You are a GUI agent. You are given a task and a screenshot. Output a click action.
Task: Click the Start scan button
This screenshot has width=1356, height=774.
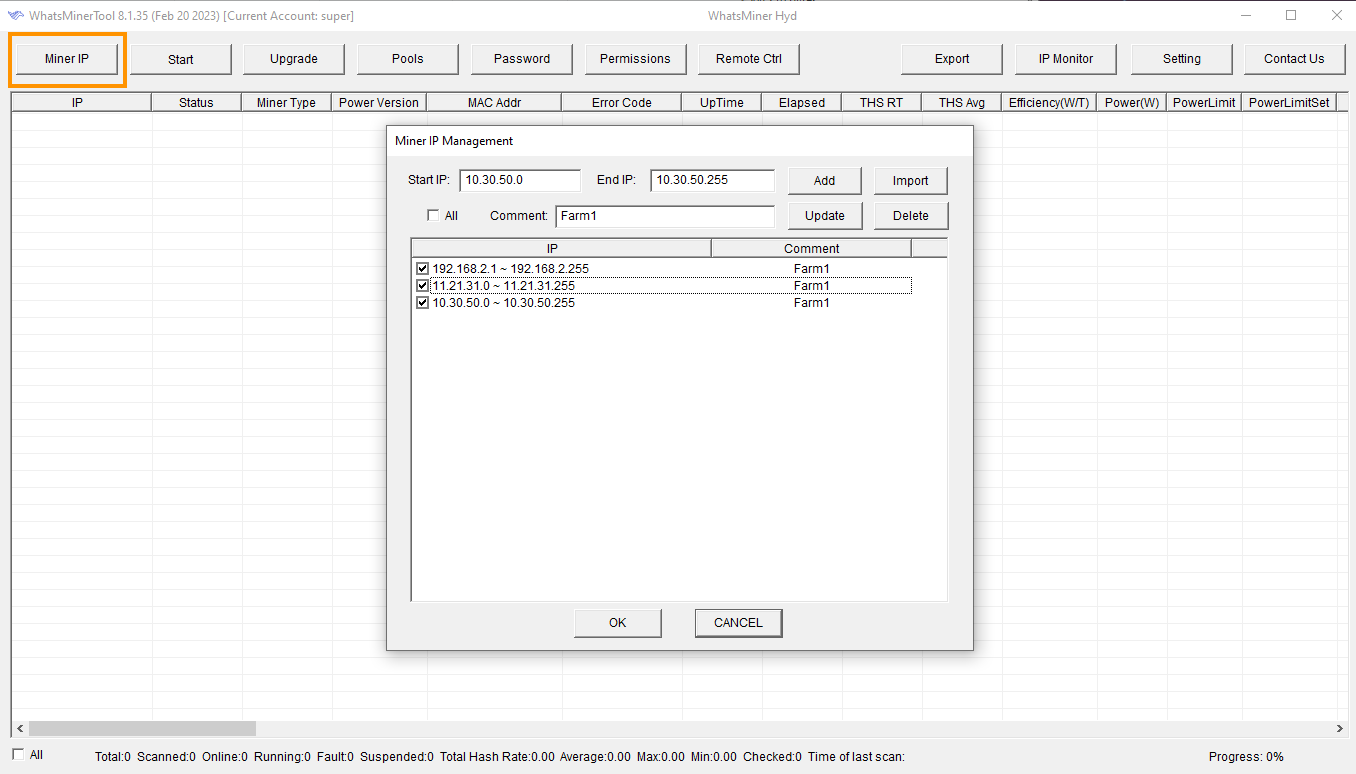[181, 59]
